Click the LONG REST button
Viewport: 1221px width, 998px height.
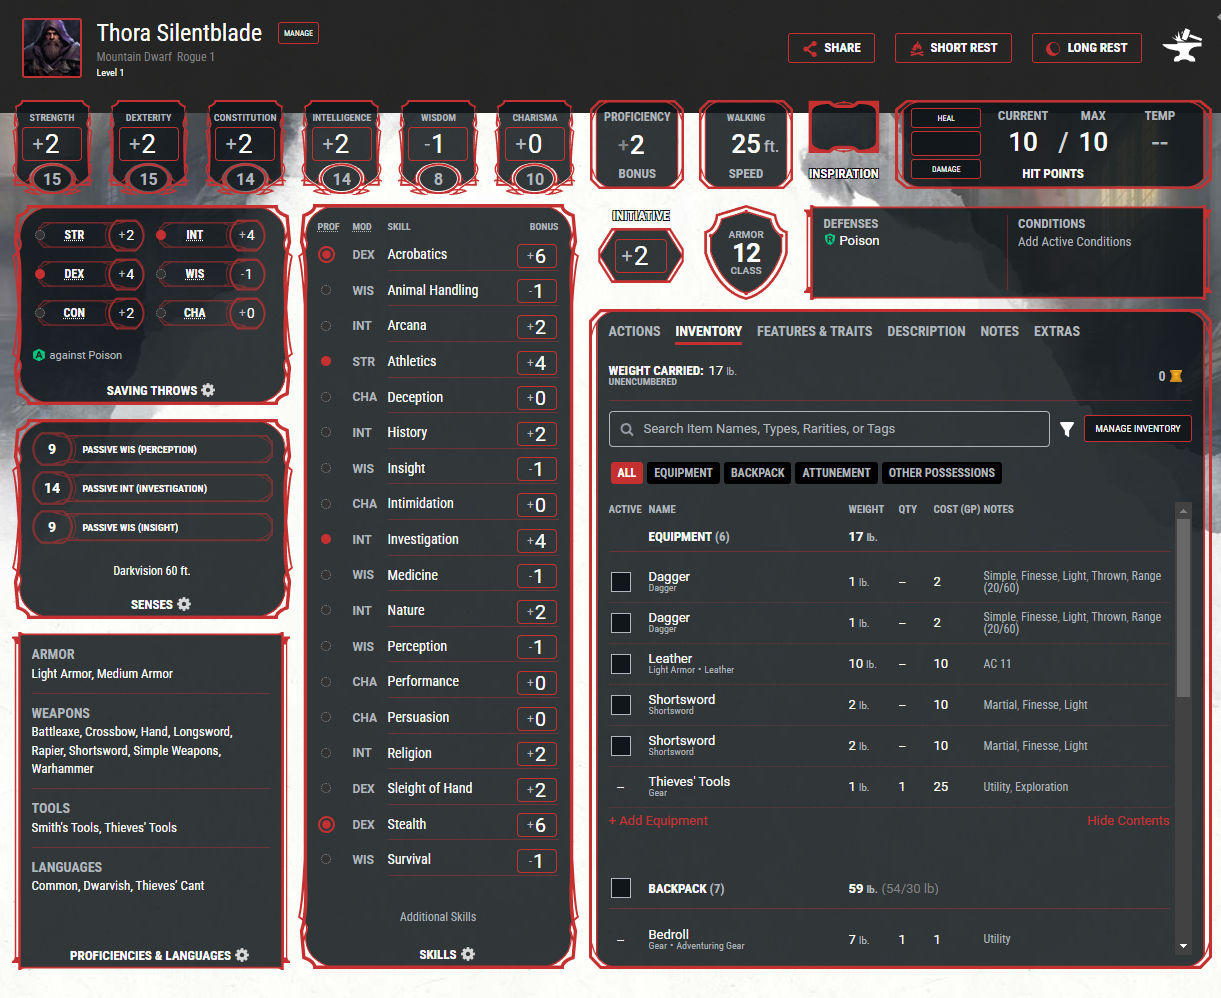pyautogui.click(x=1086, y=47)
